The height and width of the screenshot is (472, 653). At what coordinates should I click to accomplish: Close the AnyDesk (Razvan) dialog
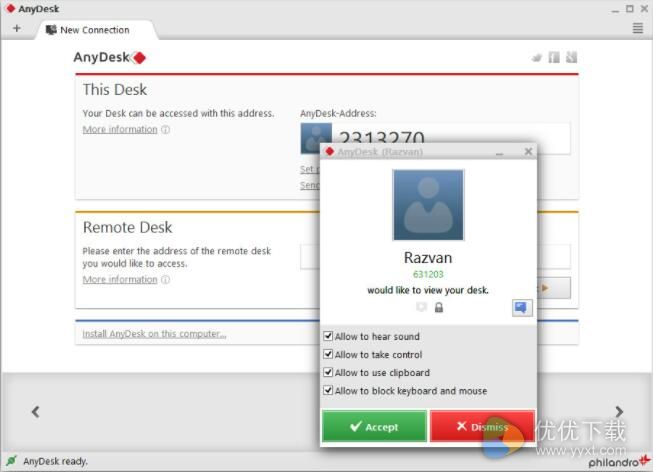click(x=528, y=152)
